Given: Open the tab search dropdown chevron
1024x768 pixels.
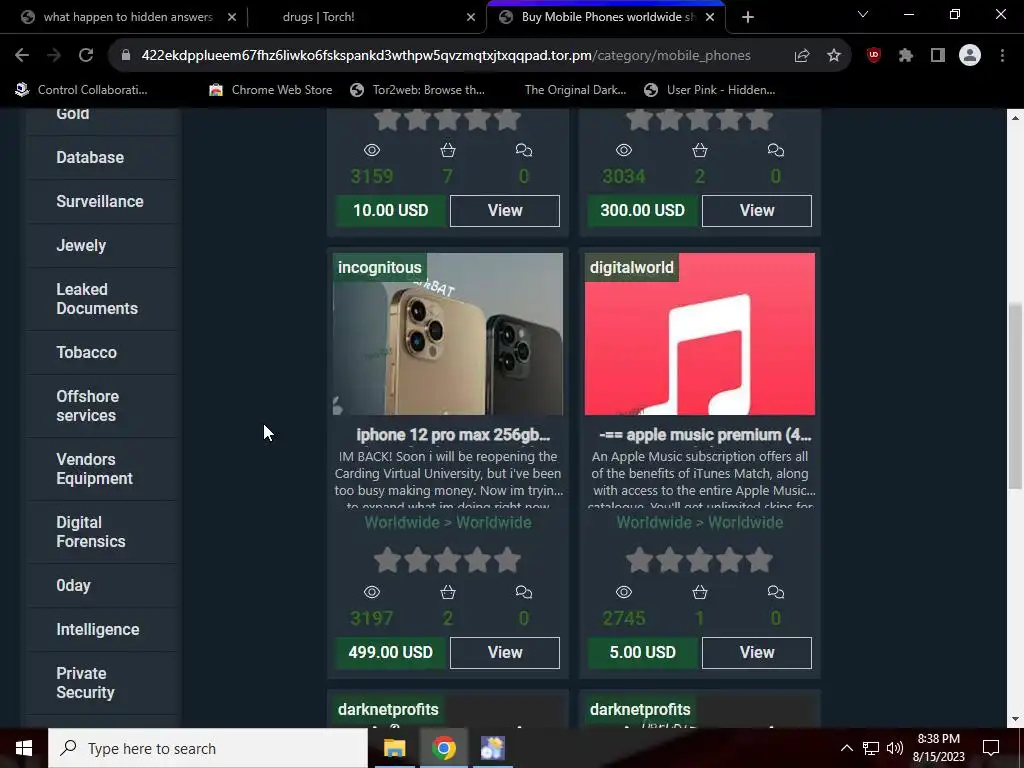Looking at the screenshot, I should (x=863, y=14).
